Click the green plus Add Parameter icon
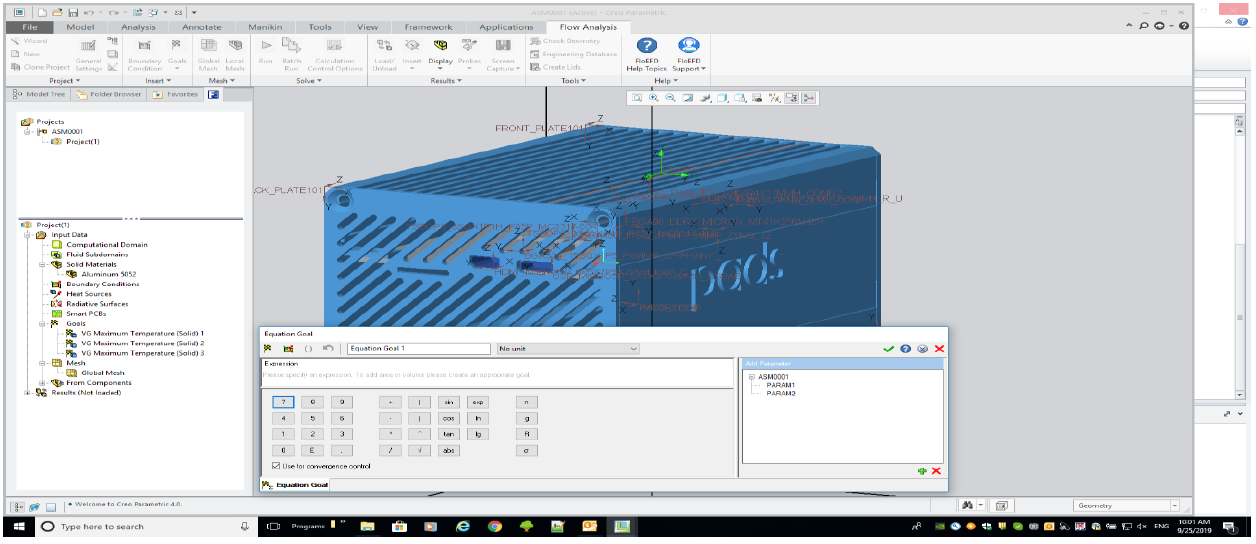Image resolution: width=1256 pixels, height=544 pixels. pos(921,471)
